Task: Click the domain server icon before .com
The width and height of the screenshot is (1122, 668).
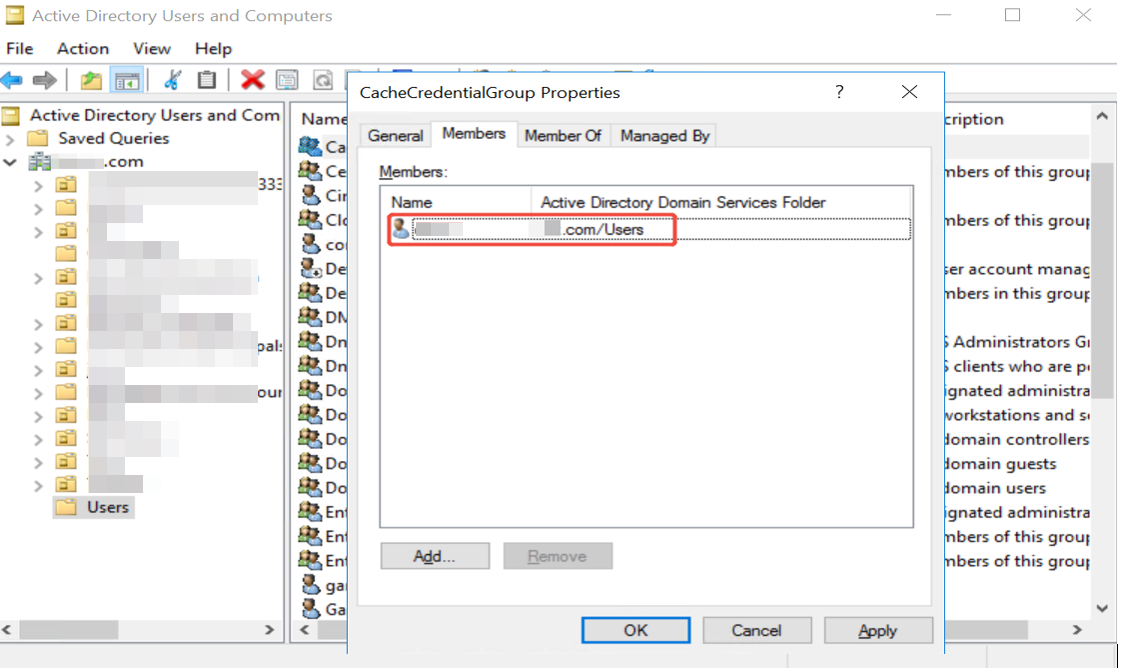Action: pyautogui.click(x=40, y=162)
